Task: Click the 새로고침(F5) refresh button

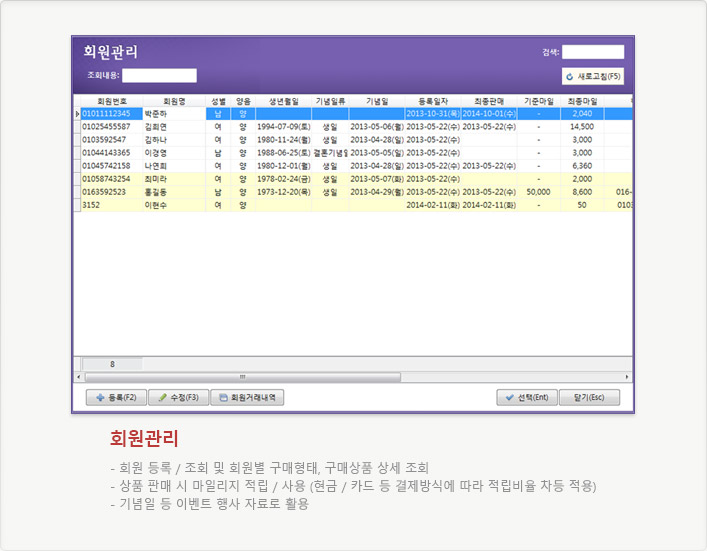Action: tap(592, 76)
